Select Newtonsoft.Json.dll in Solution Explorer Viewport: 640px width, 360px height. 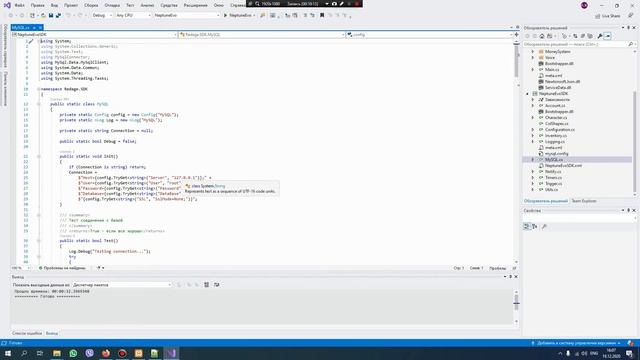point(562,82)
